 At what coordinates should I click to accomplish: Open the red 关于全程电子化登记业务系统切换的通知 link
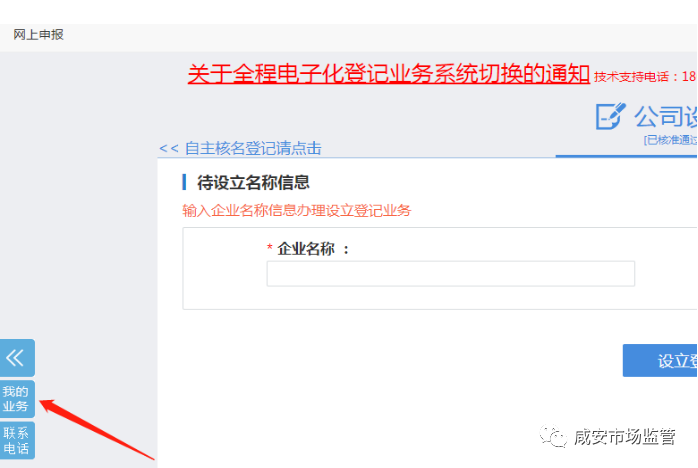(x=389, y=74)
